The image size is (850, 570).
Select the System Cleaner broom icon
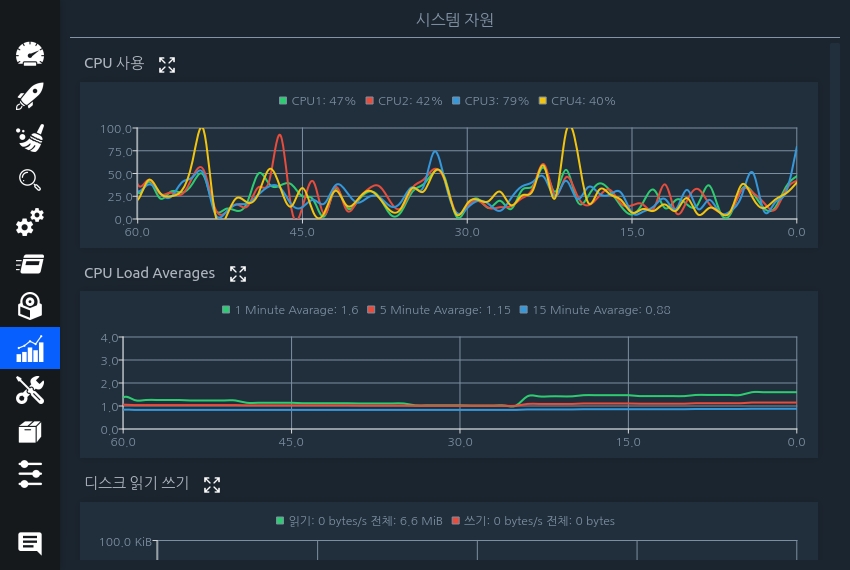[30, 138]
